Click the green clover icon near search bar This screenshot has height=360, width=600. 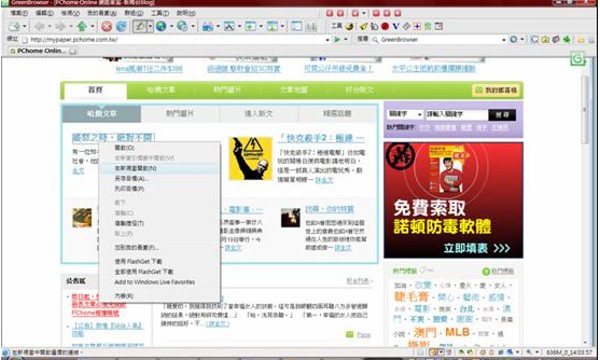[x=566, y=39]
